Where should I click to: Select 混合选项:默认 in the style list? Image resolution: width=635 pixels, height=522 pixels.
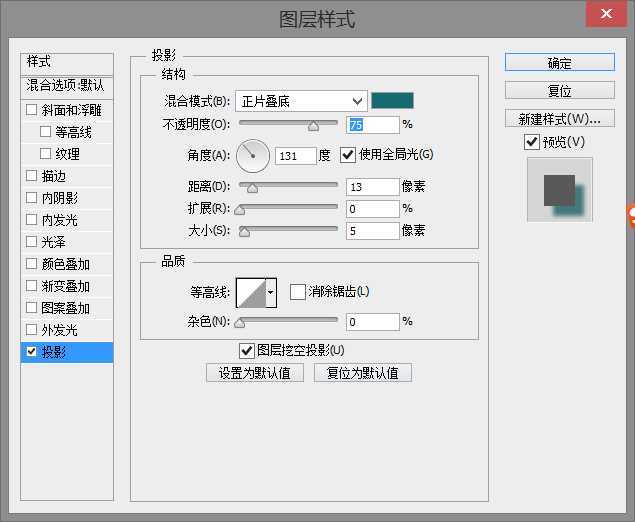(x=66, y=86)
